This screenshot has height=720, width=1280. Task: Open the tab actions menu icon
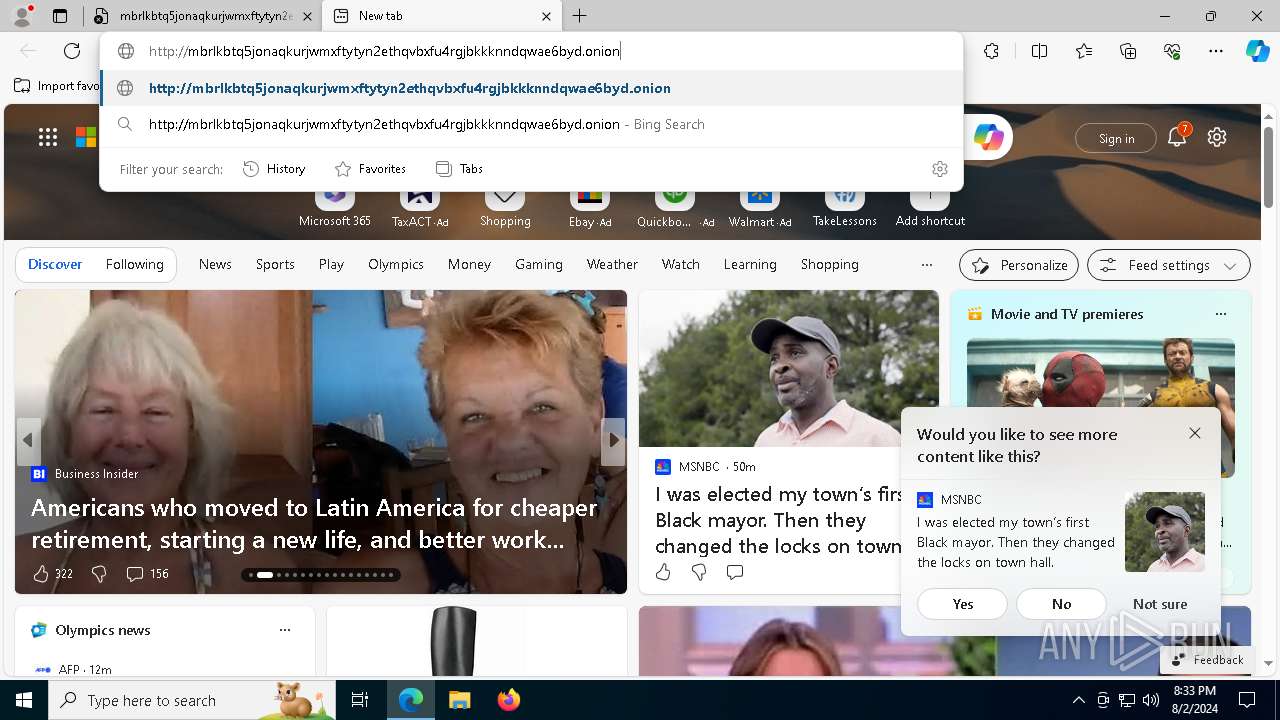point(60,16)
